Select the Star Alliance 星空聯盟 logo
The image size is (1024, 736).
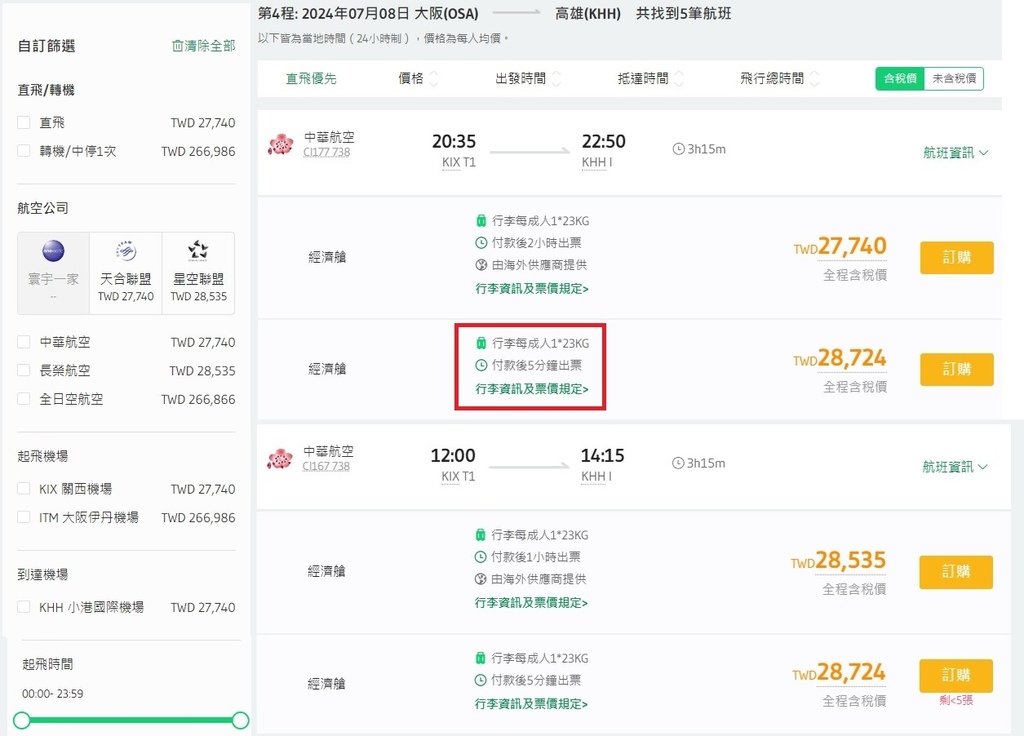198,250
